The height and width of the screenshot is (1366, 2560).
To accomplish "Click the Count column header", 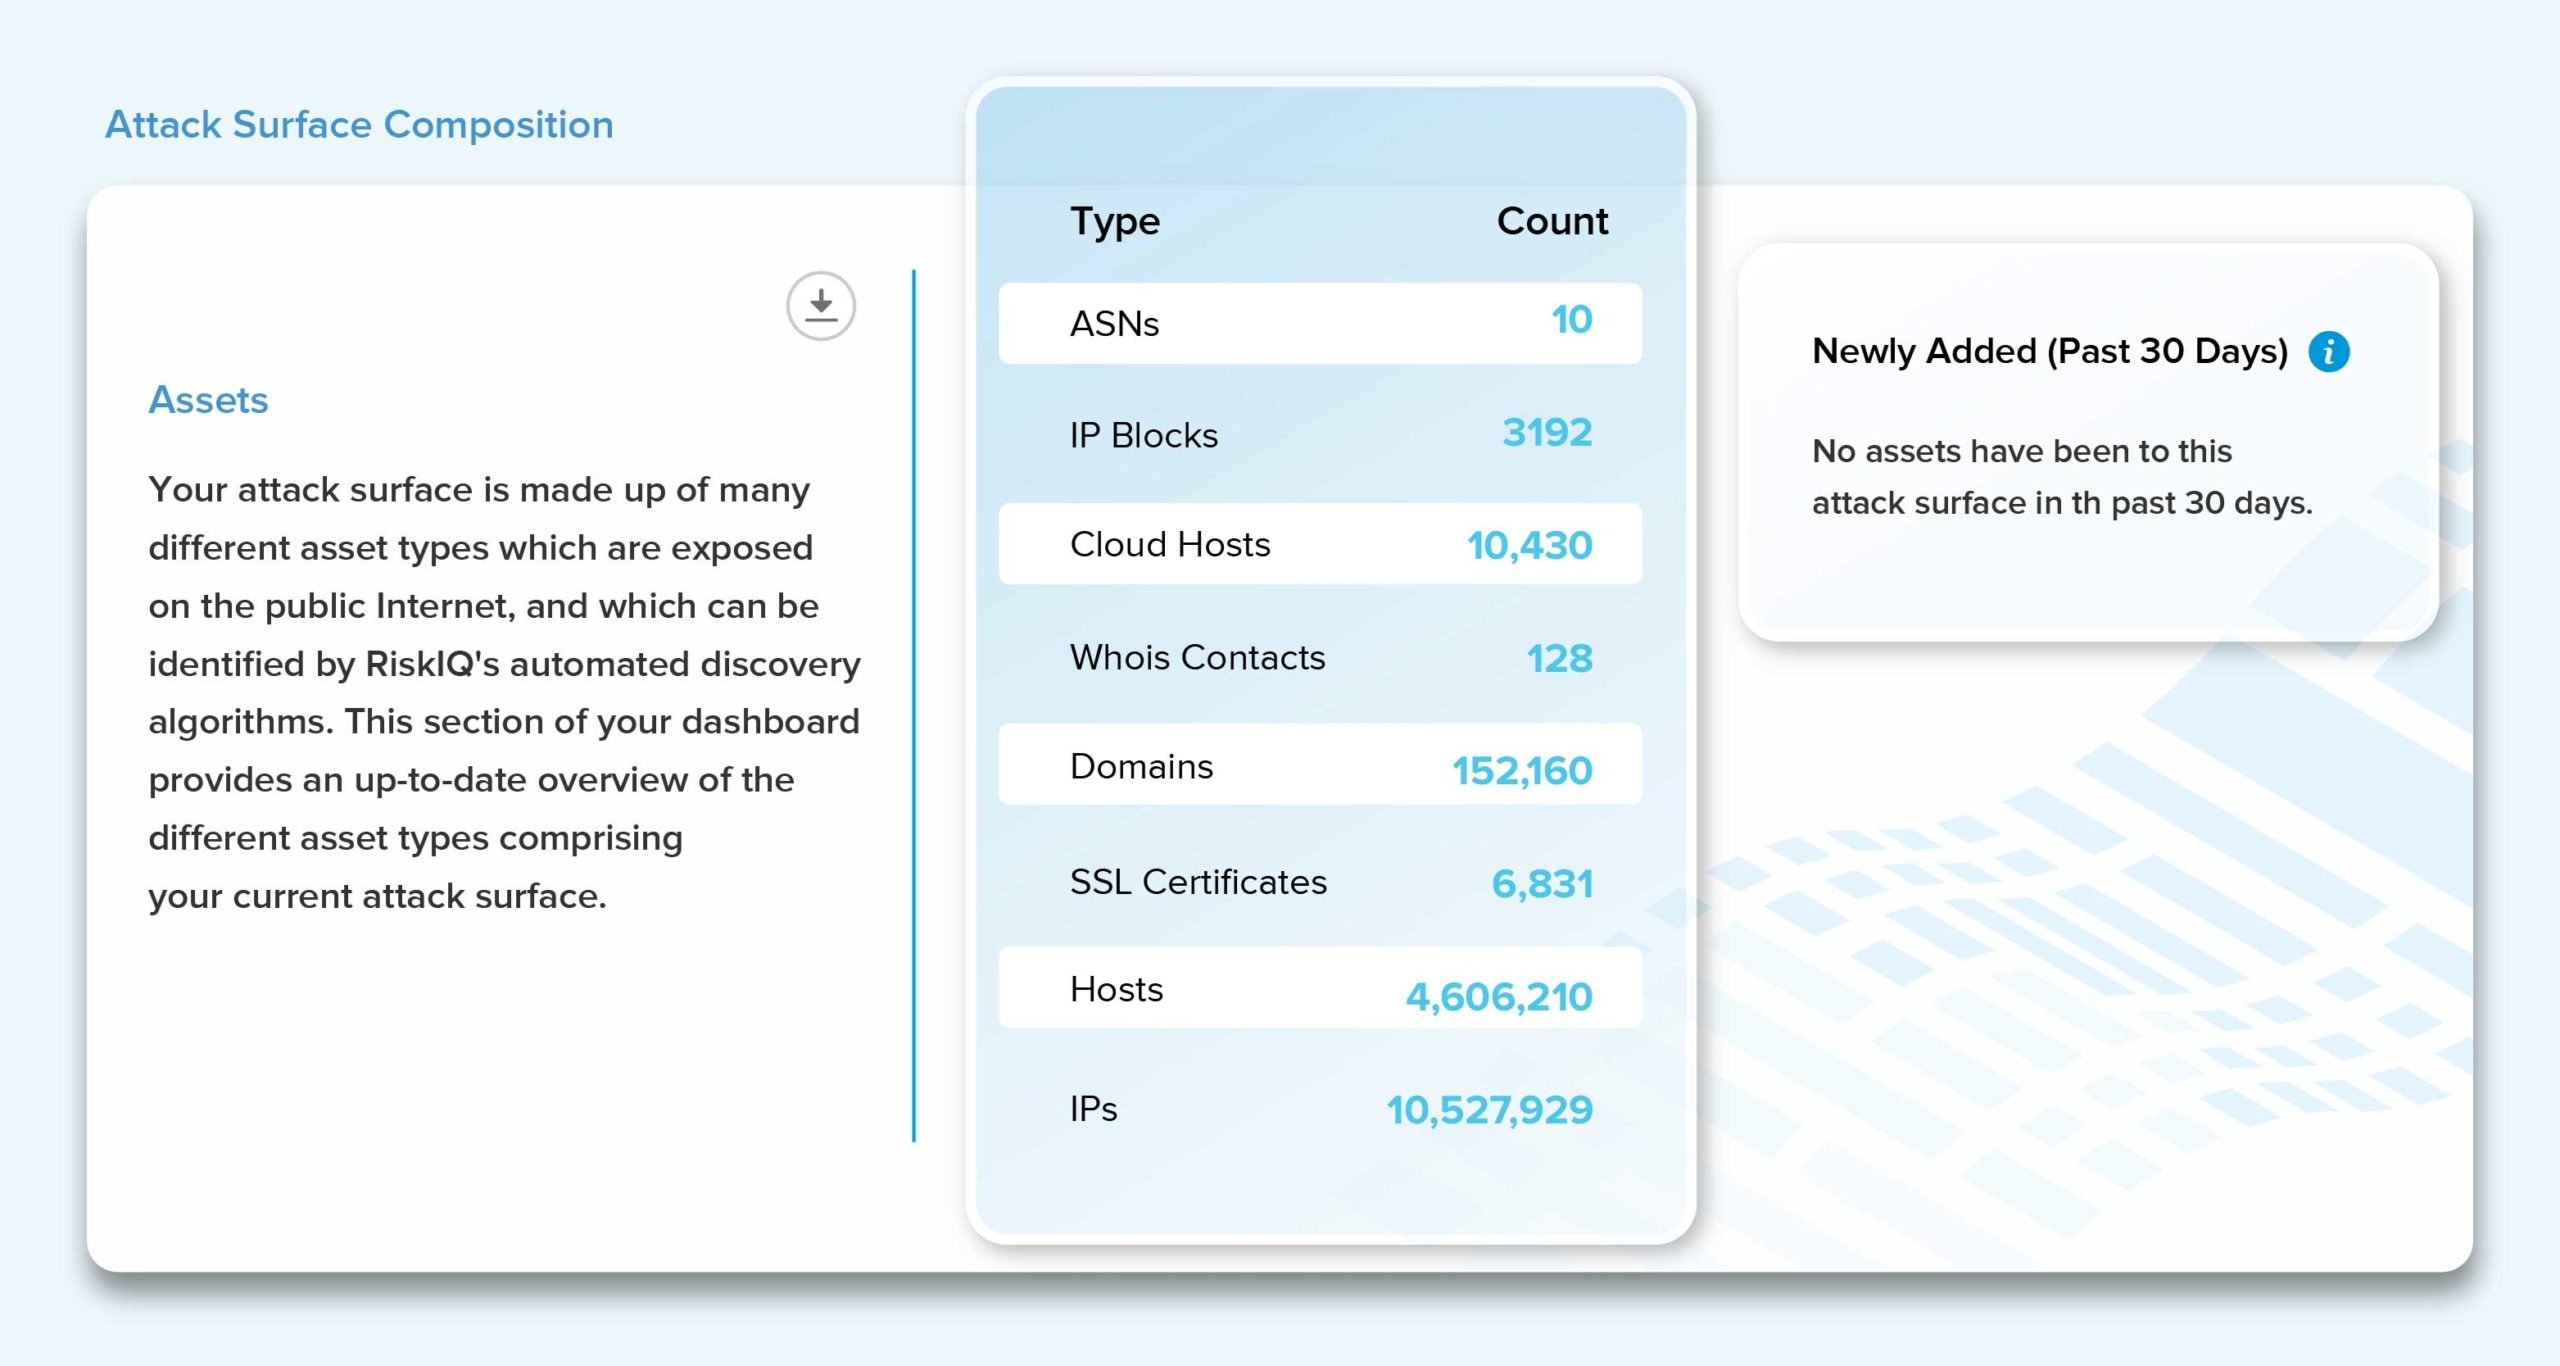I will point(1552,221).
